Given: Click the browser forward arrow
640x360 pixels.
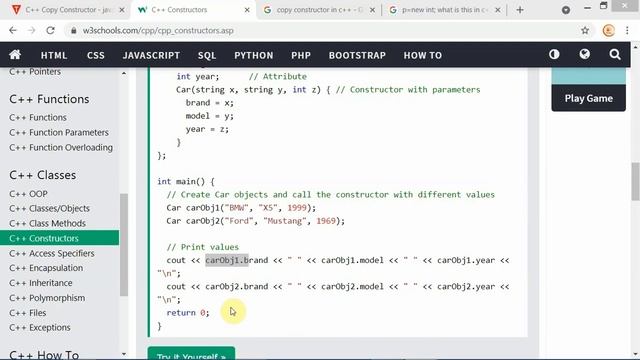Looking at the screenshot, I should tap(31, 30).
